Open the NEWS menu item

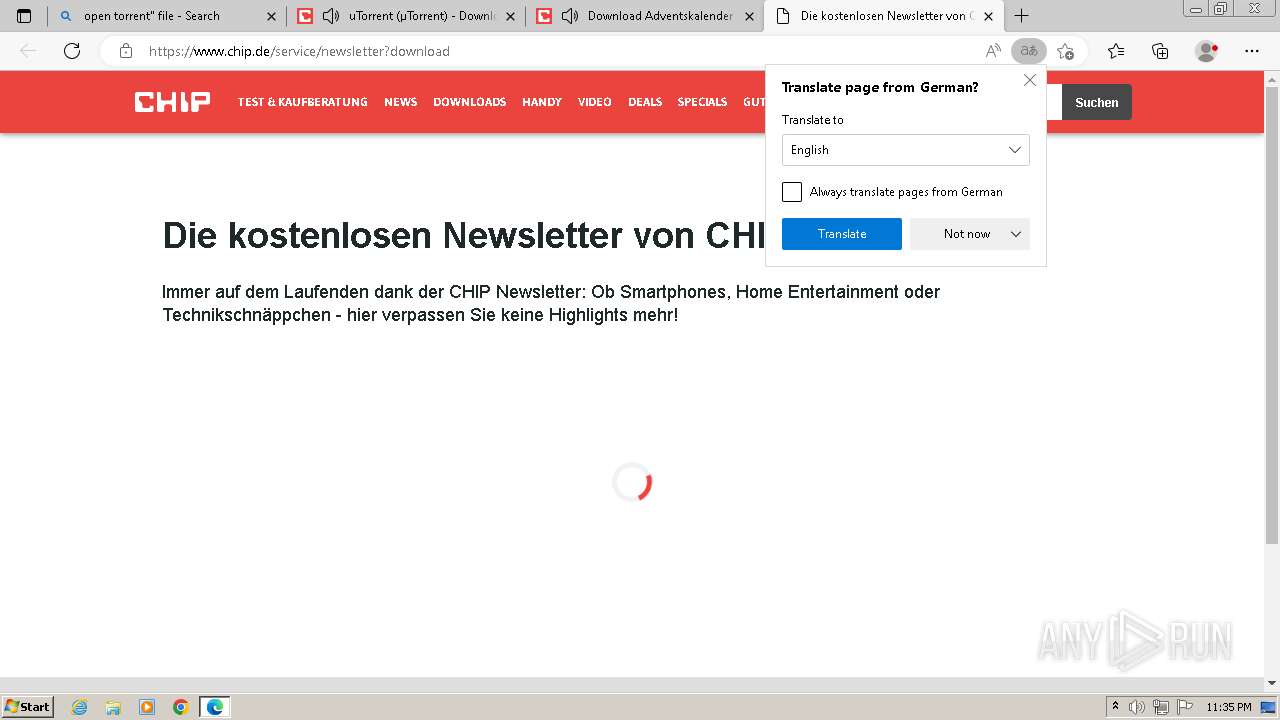pos(400,102)
